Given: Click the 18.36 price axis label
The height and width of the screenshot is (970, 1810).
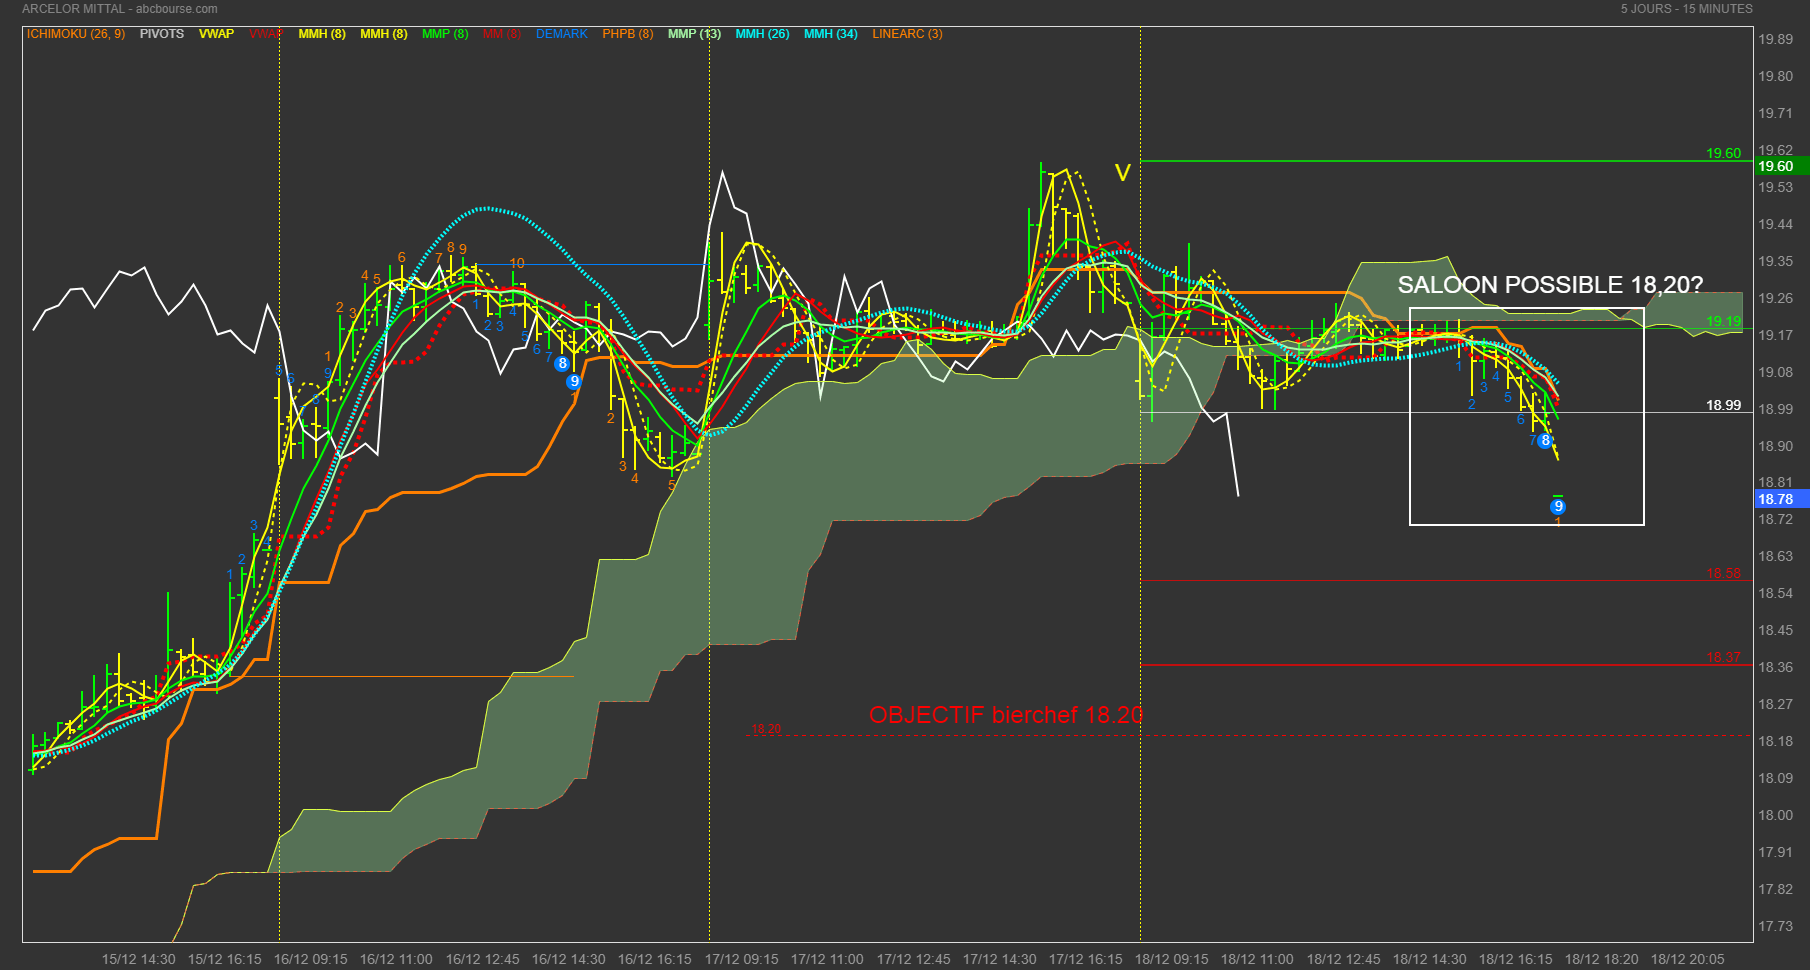Looking at the screenshot, I should (x=1776, y=667).
